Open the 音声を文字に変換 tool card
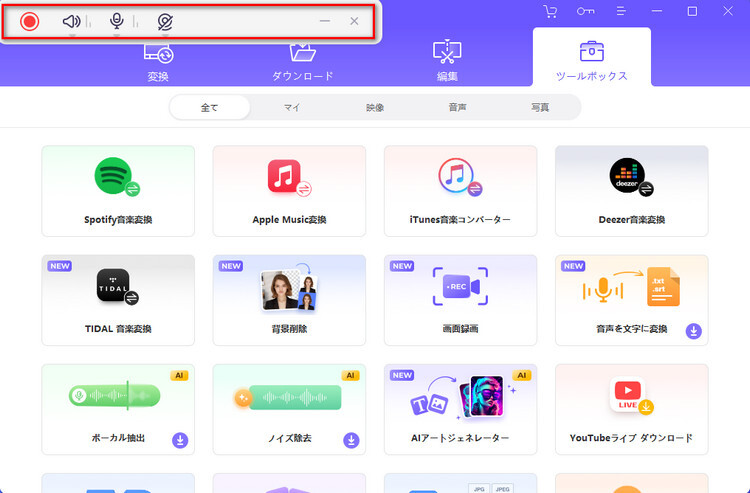 632,300
